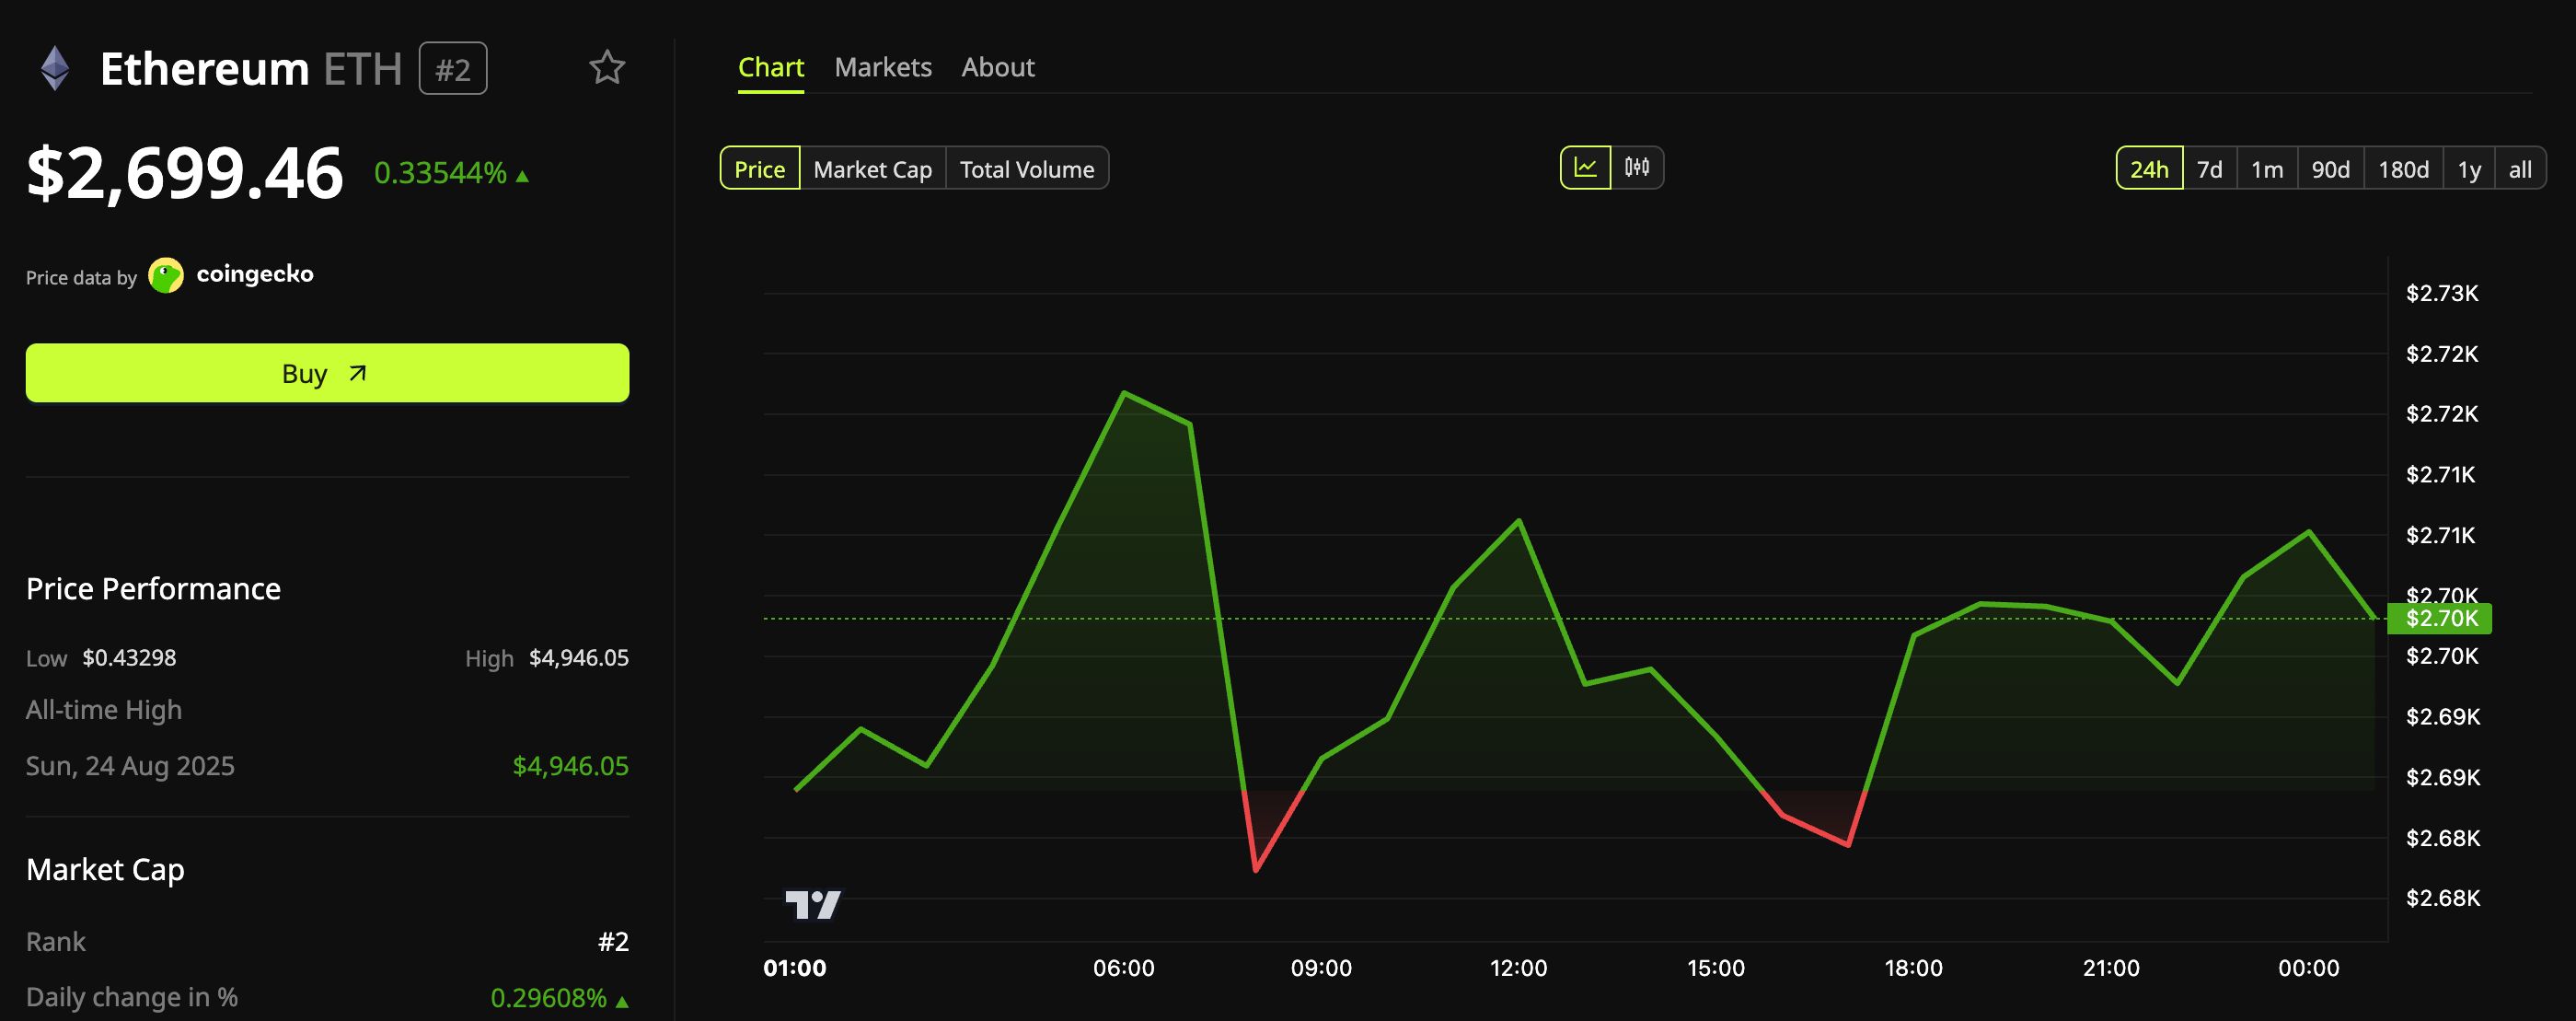Click the Daily change 0.29608% value

[x=549, y=998]
